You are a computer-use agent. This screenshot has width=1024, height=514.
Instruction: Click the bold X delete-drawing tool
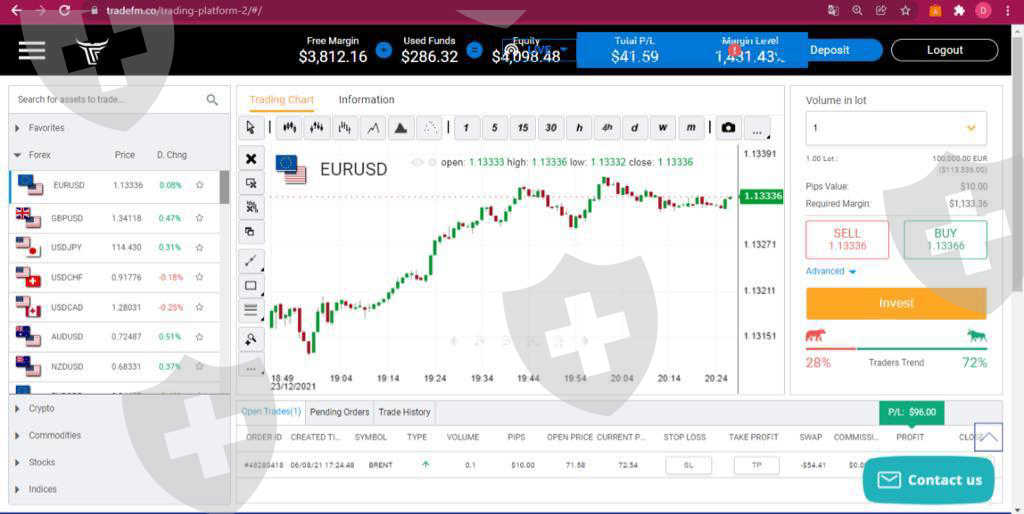pos(251,159)
